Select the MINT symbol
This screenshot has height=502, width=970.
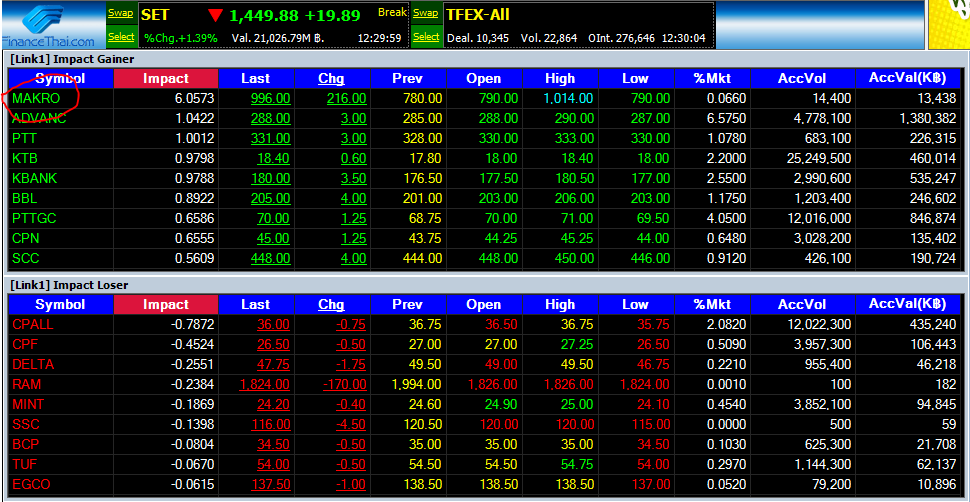point(28,405)
